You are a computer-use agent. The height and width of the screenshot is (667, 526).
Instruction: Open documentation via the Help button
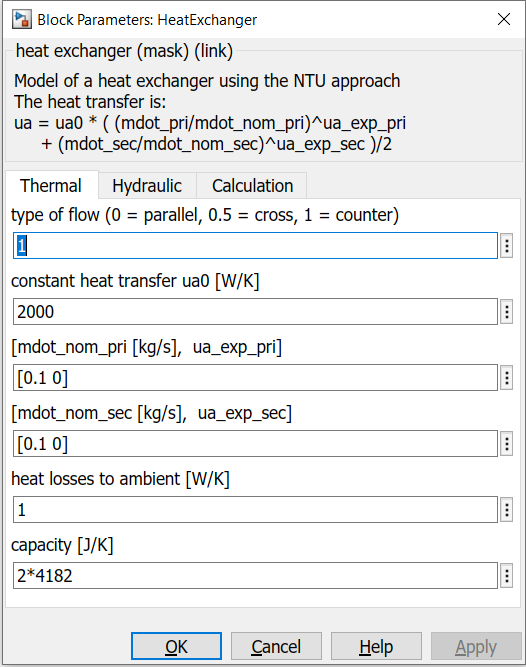coord(376,646)
